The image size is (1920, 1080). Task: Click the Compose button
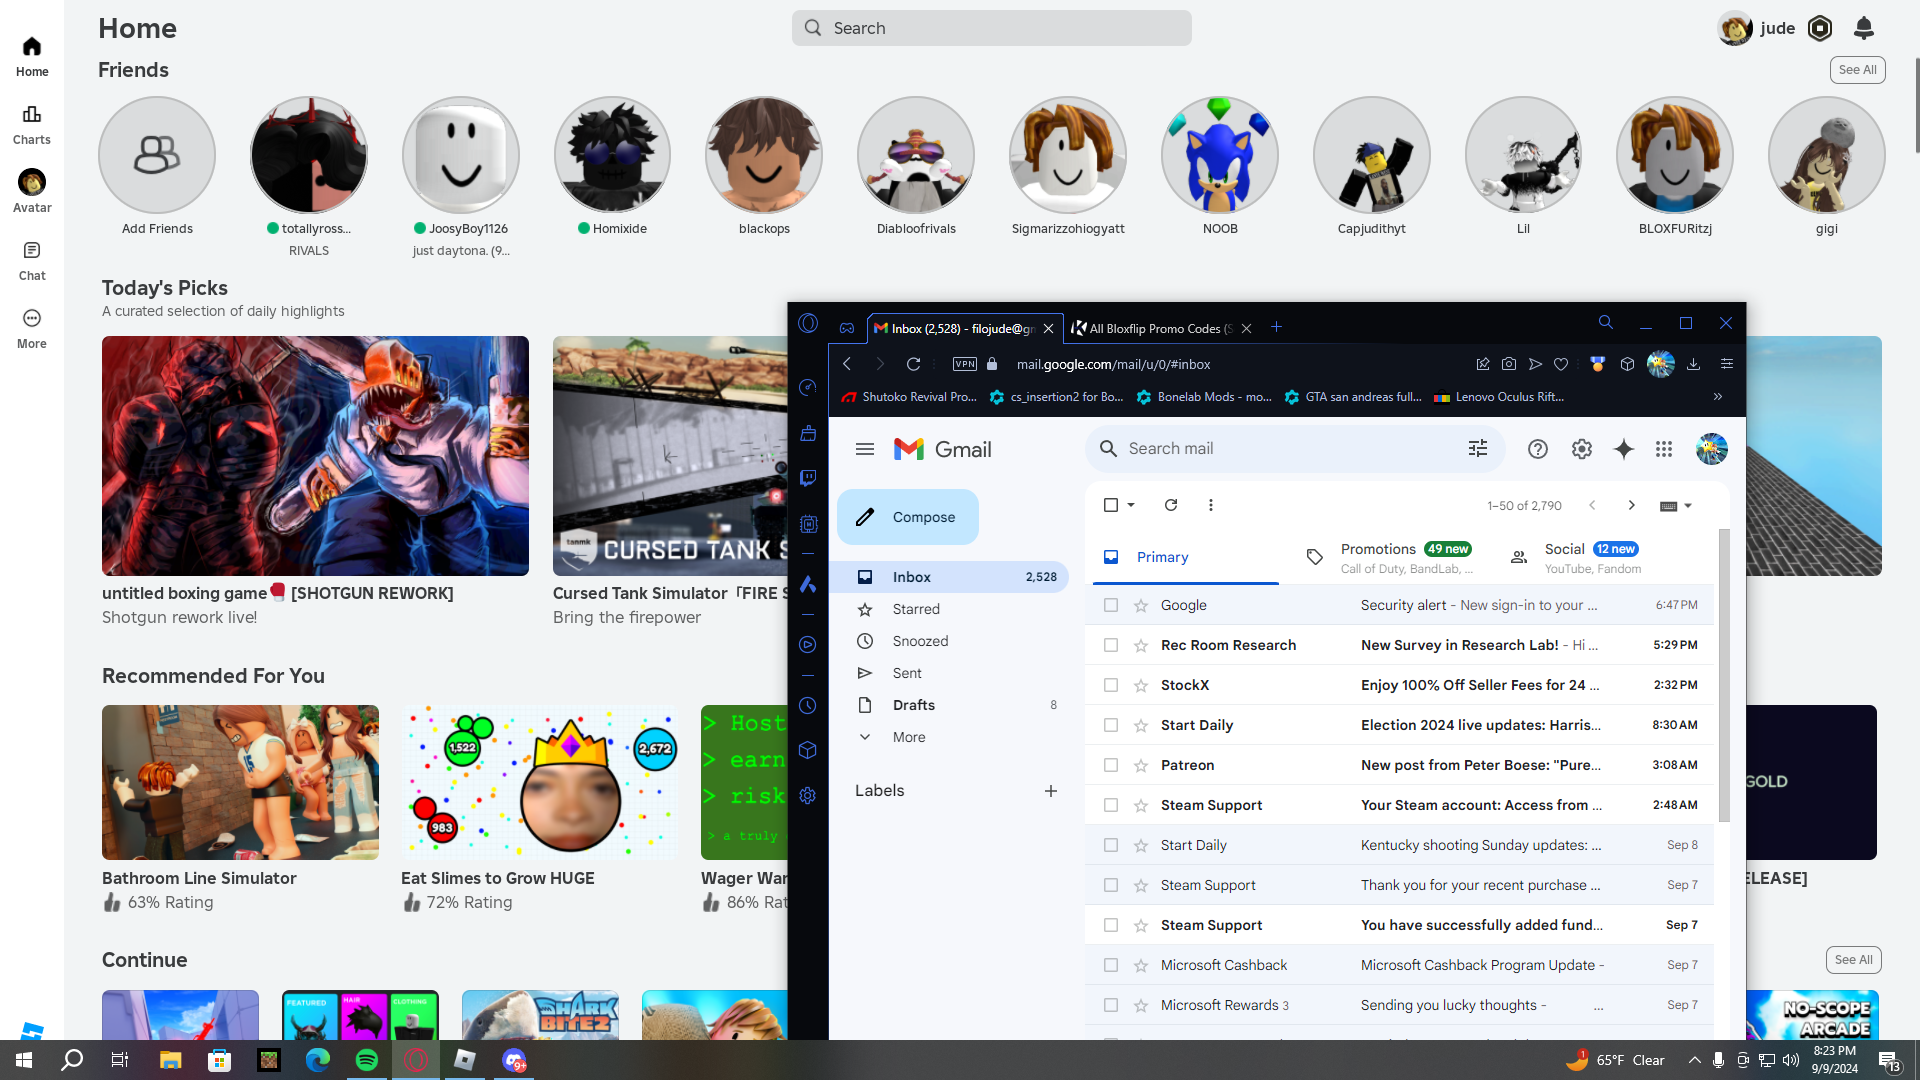pos(908,517)
